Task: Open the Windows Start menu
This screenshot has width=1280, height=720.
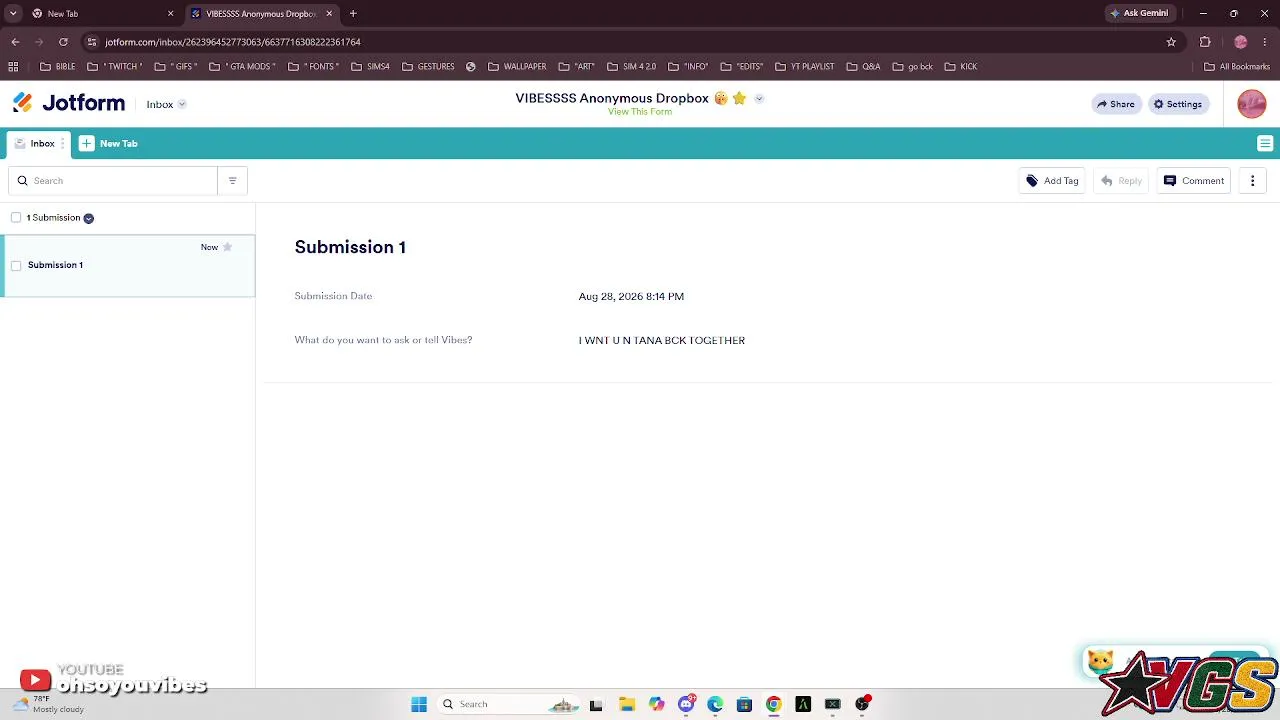Action: [x=419, y=705]
